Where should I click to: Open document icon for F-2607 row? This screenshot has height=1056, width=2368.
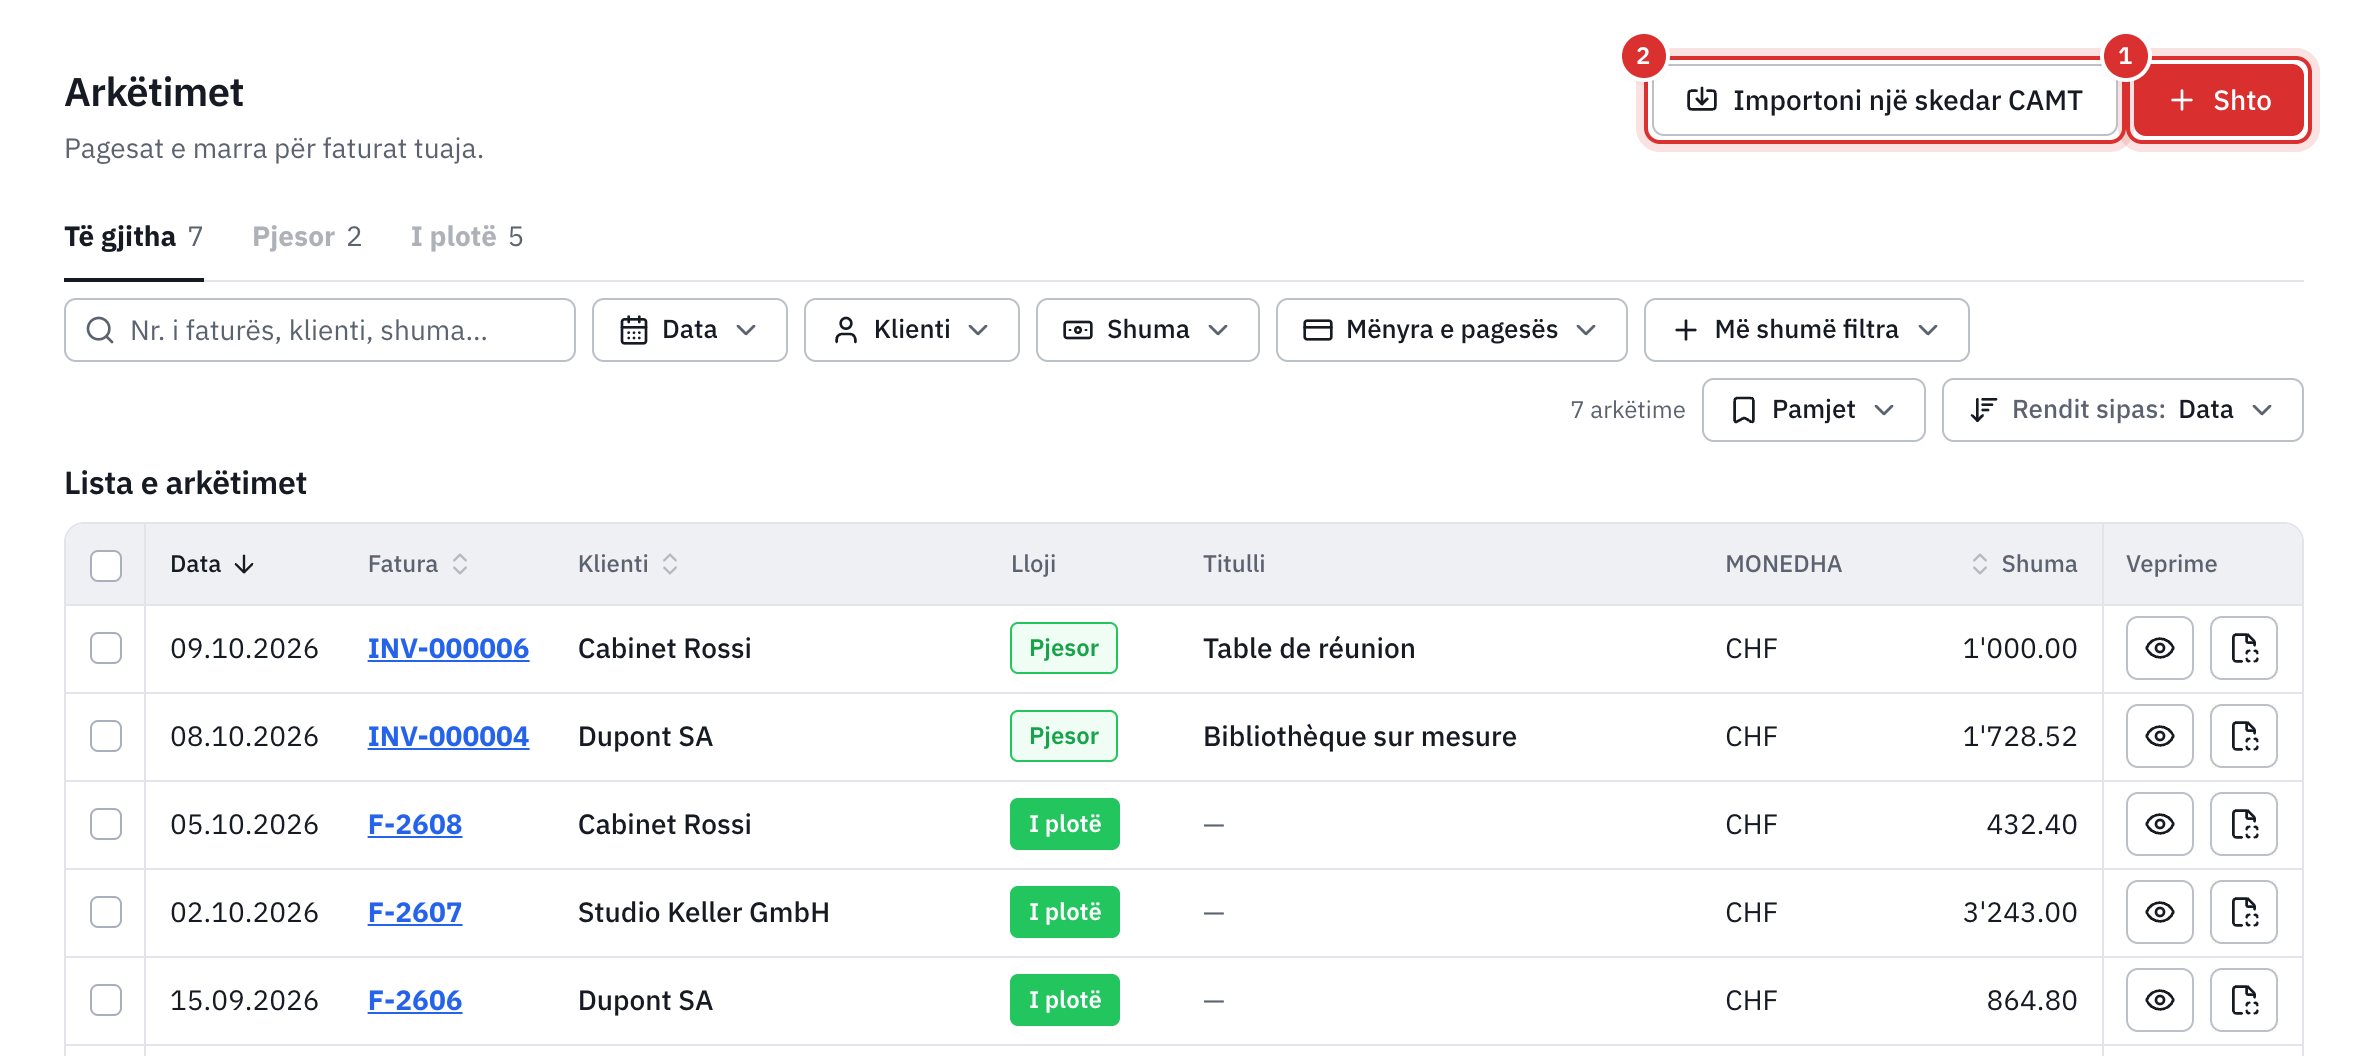[2244, 912]
